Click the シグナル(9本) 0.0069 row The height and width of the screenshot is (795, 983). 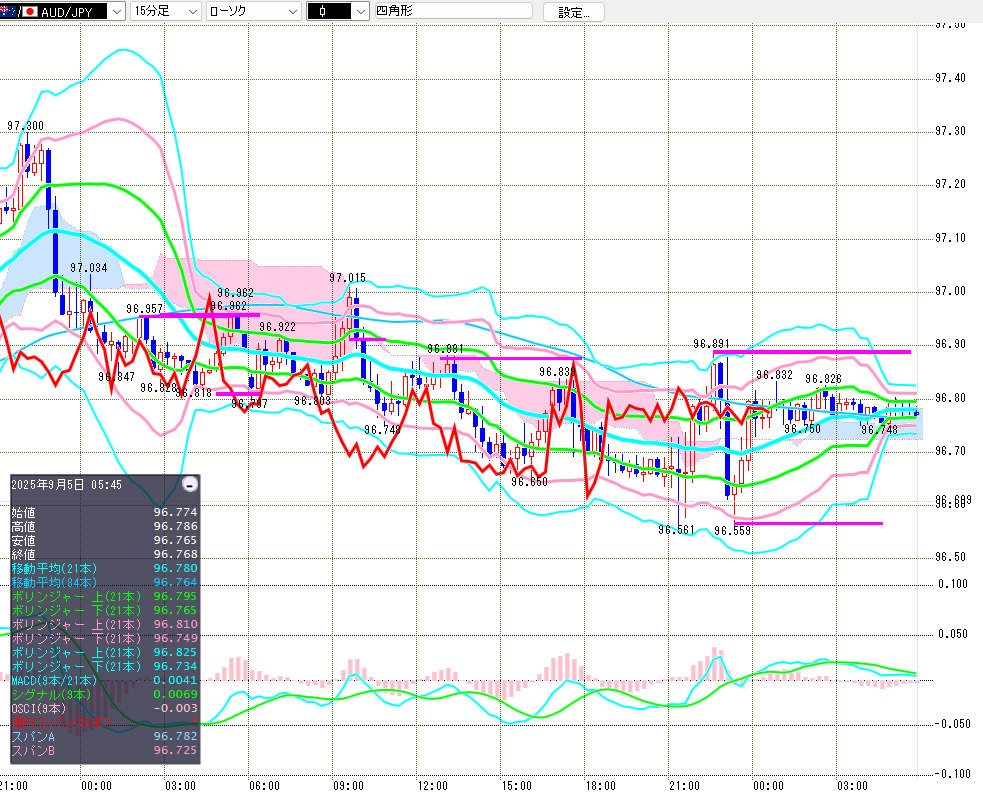tap(105, 694)
